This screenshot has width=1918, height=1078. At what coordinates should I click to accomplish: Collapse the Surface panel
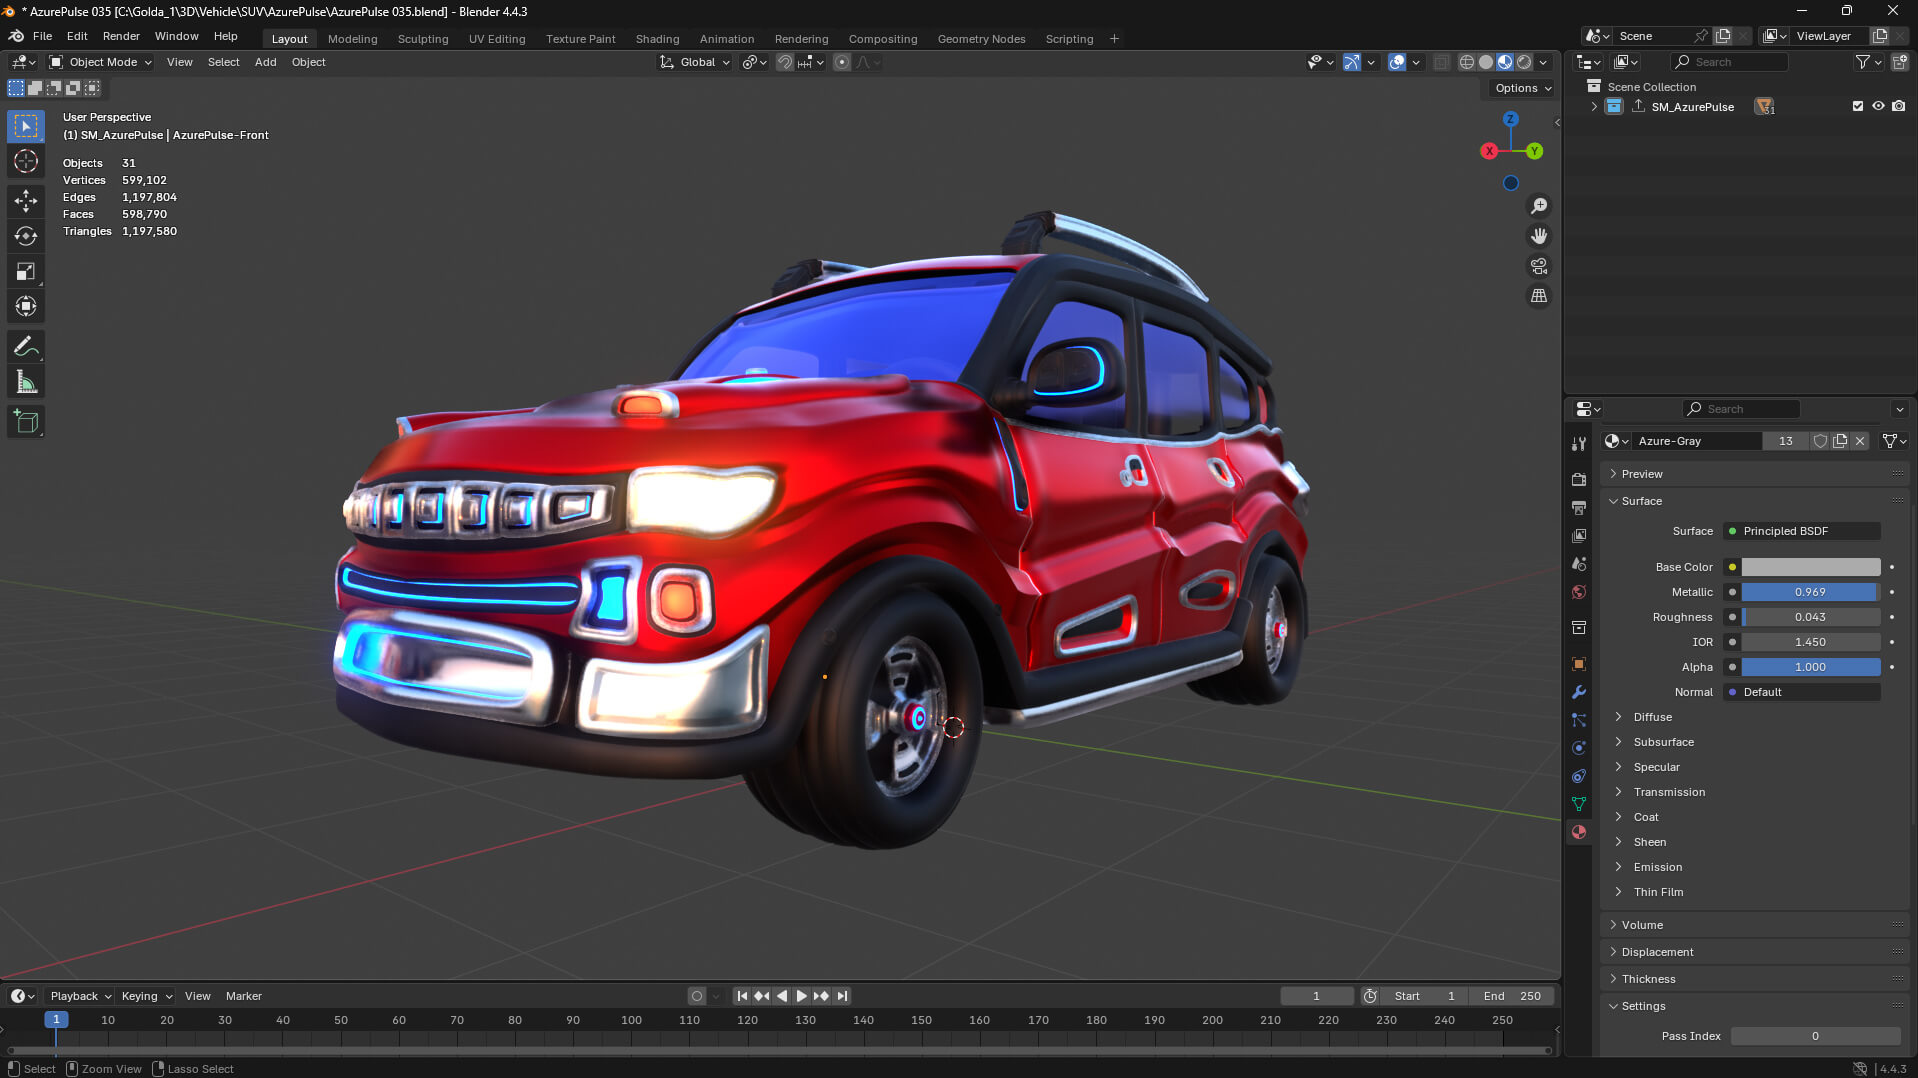pyautogui.click(x=1640, y=501)
